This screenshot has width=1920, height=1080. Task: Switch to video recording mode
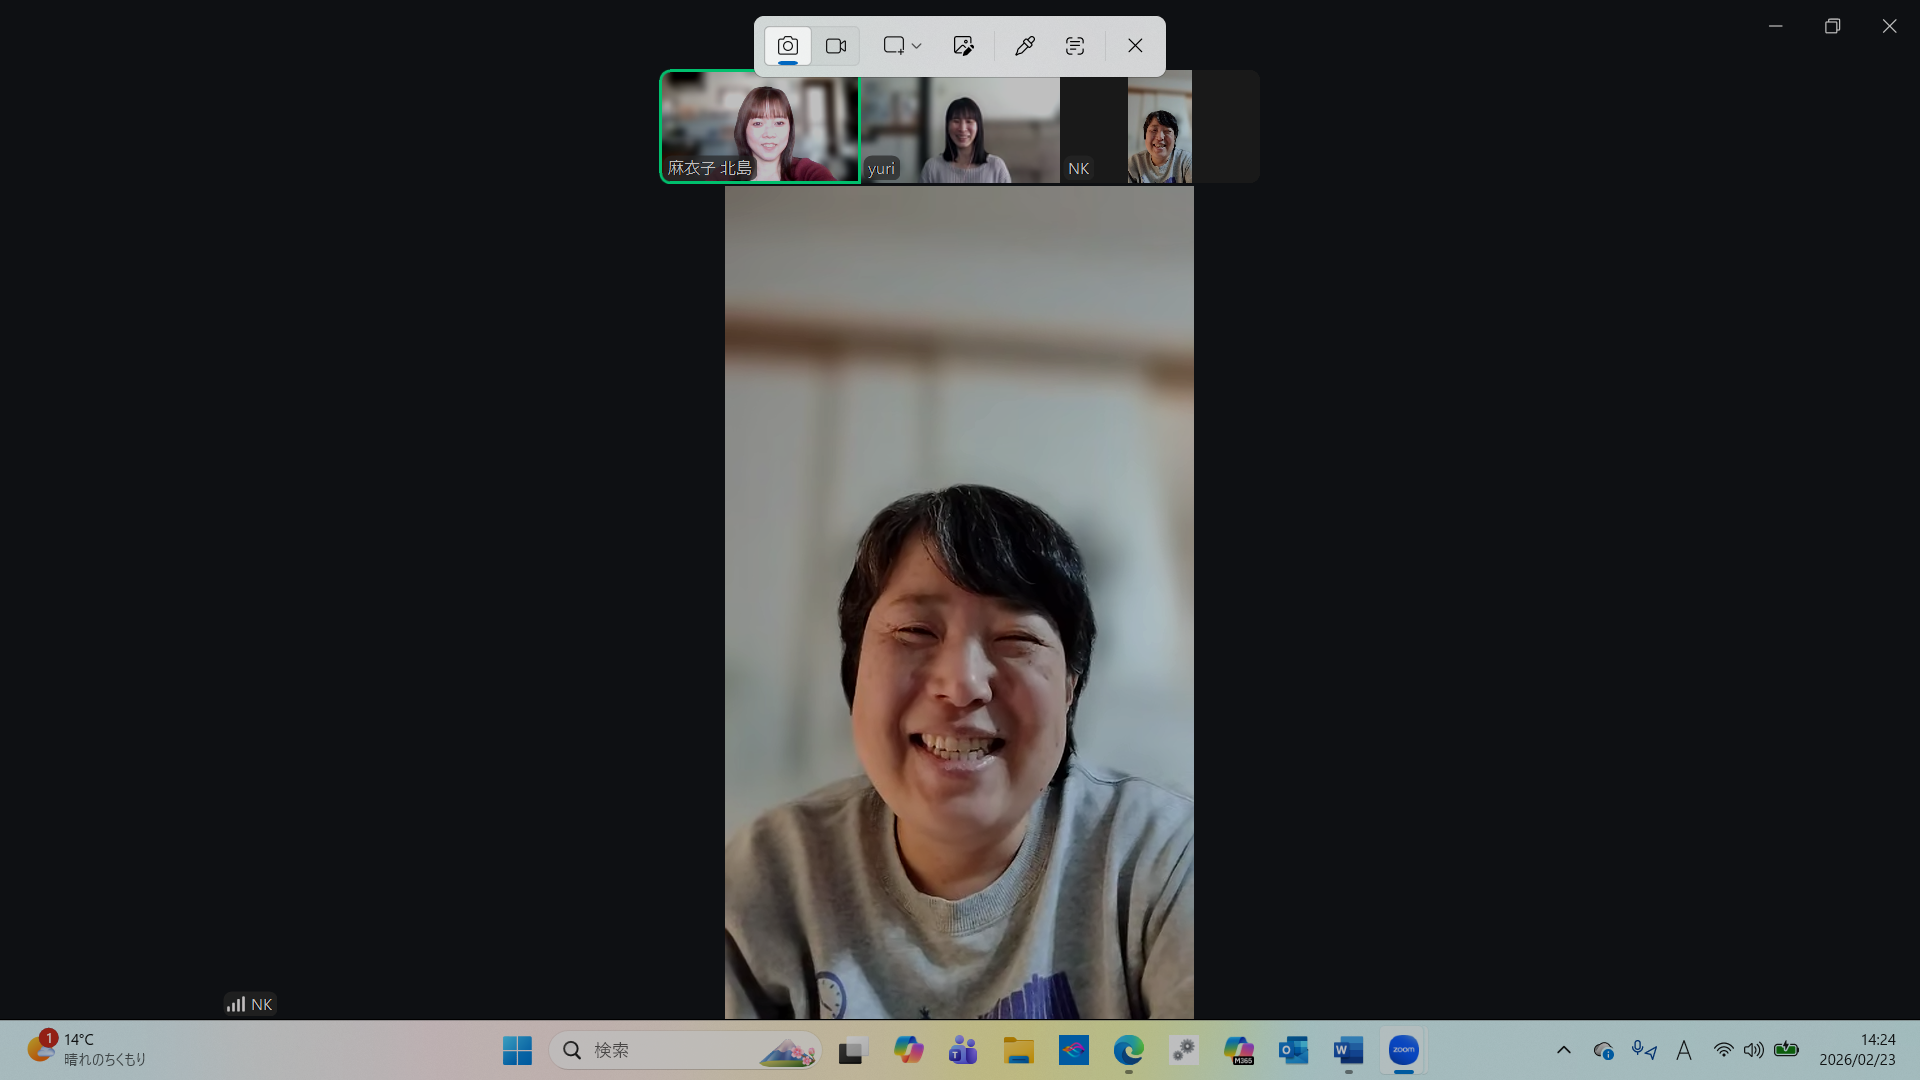click(x=836, y=46)
